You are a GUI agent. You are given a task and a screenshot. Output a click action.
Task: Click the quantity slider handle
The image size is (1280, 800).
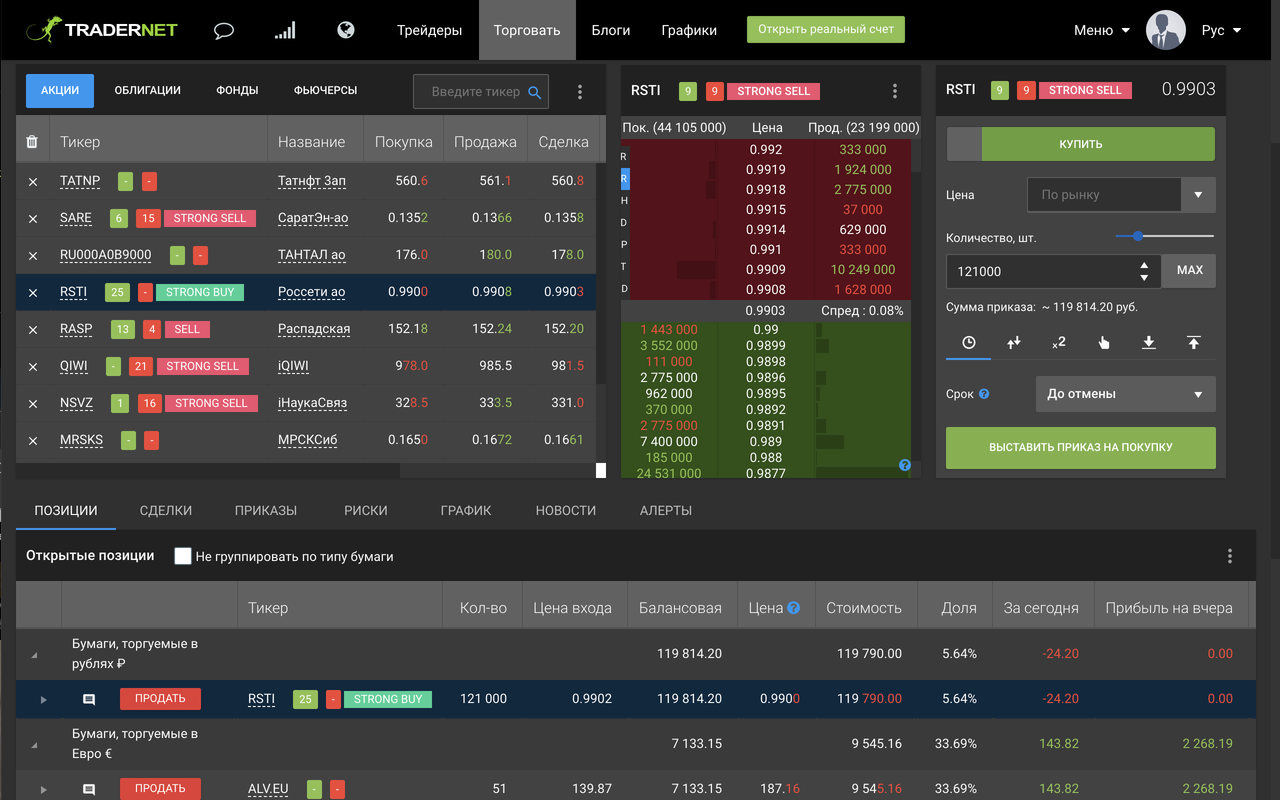click(x=1138, y=236)
